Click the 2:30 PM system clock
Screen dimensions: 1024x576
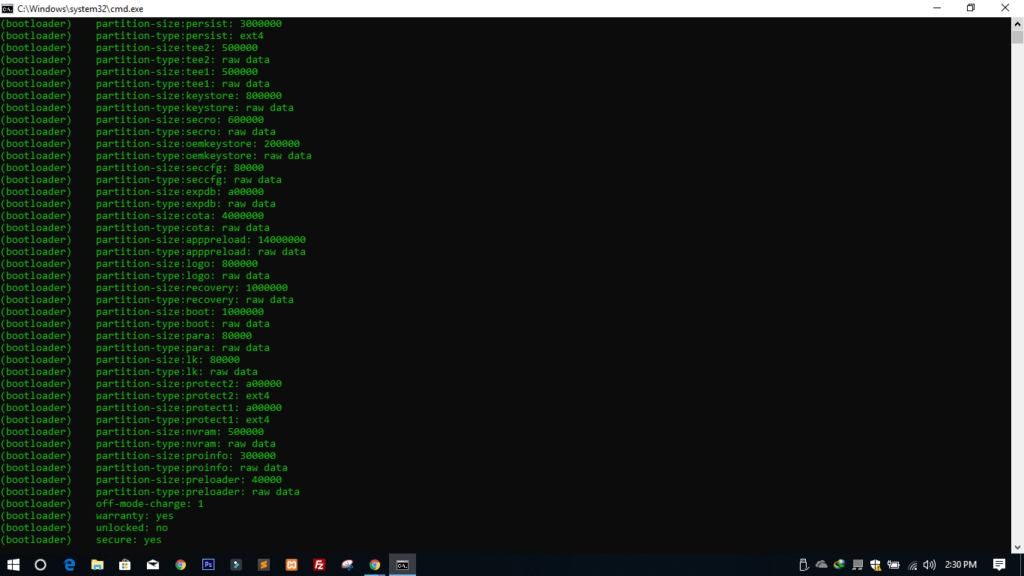coord(962,565)
